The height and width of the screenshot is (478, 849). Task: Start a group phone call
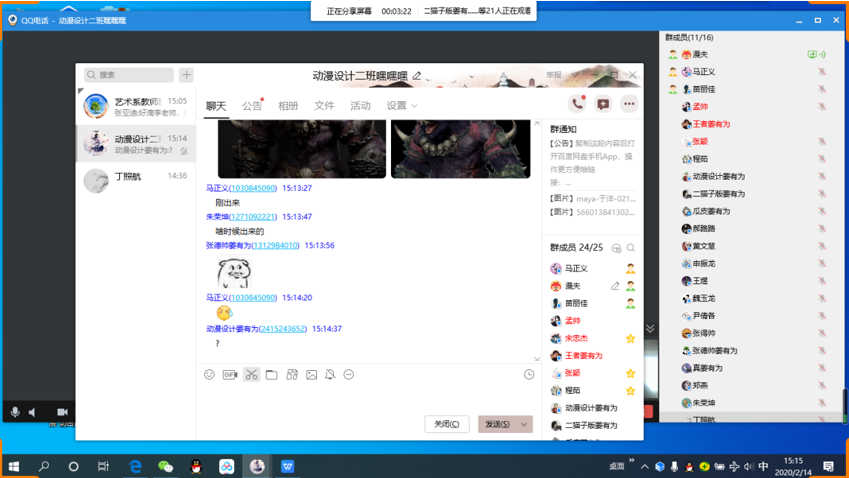[578, 103]
